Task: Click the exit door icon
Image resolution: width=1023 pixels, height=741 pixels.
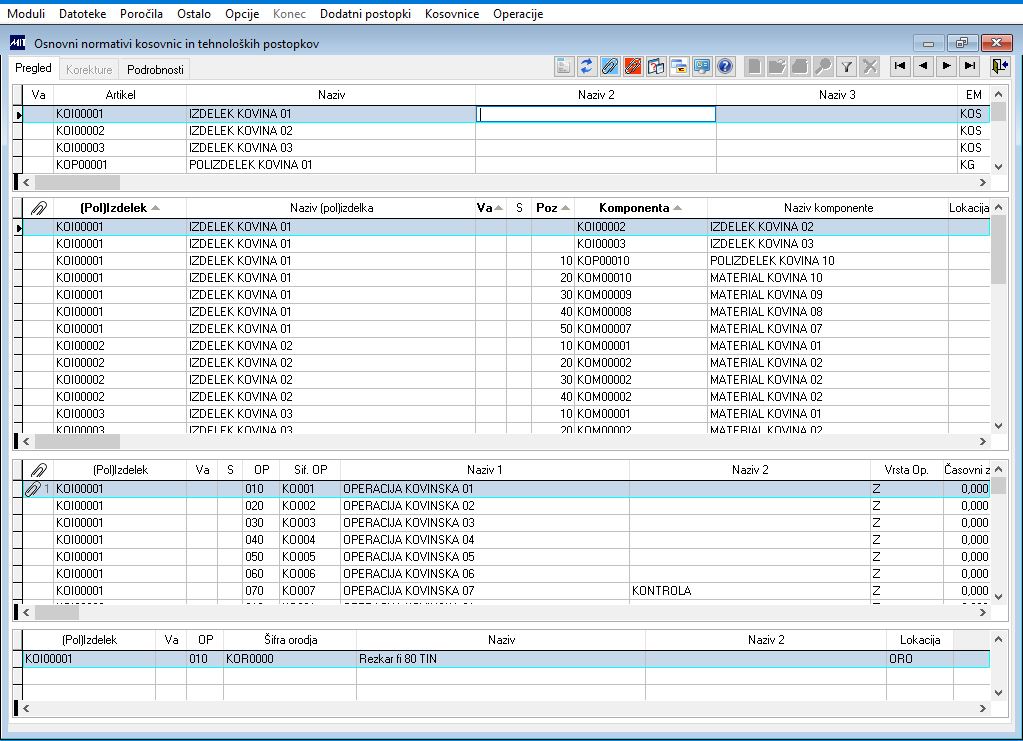Action: tap(1000, 66)
